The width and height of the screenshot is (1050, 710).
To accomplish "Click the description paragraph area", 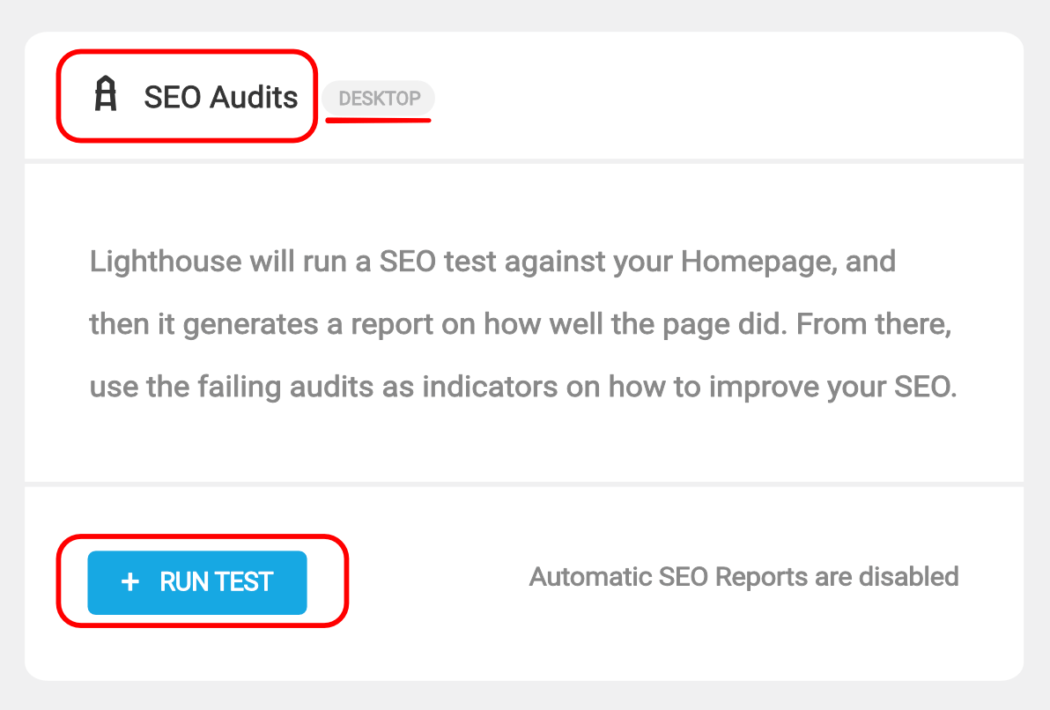I will tap(525, 323).
